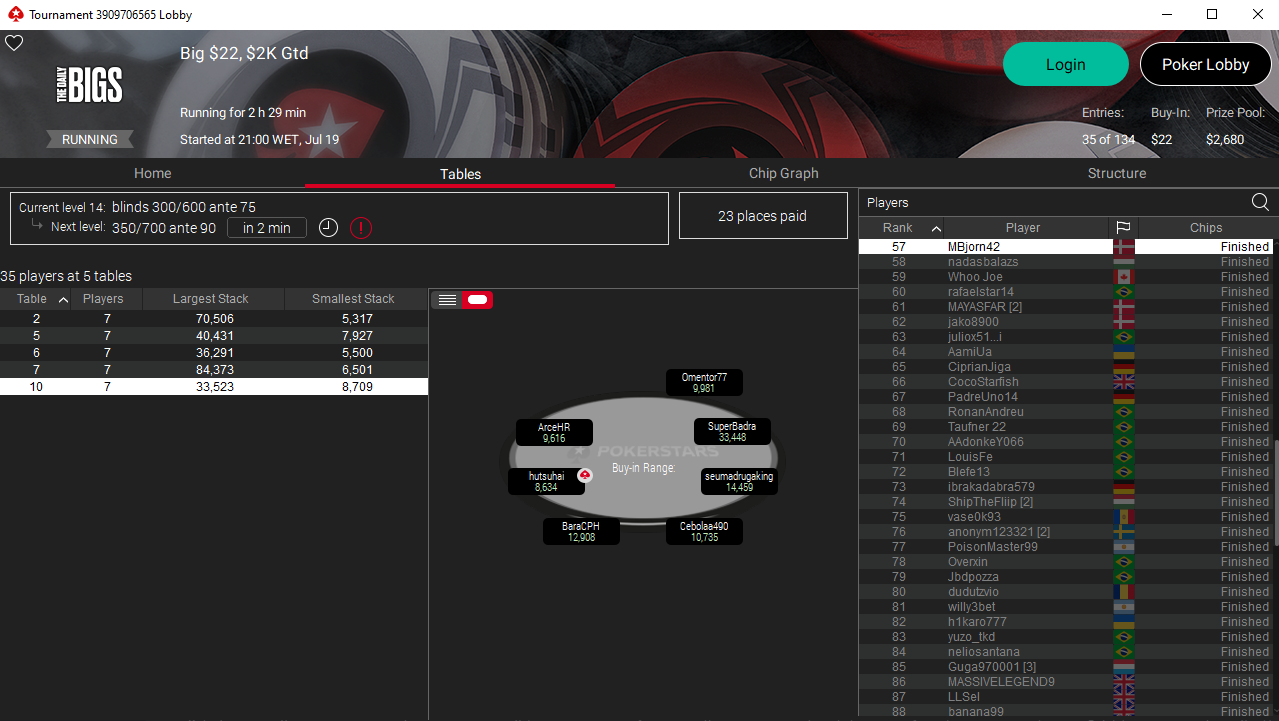Viewport: 1279px width, 721px height.
Task: Select player neliosantana in the list
Action: (1065, 652)
